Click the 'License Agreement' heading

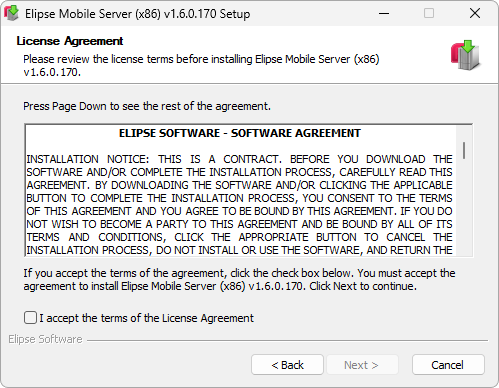[x=70, y=41]
